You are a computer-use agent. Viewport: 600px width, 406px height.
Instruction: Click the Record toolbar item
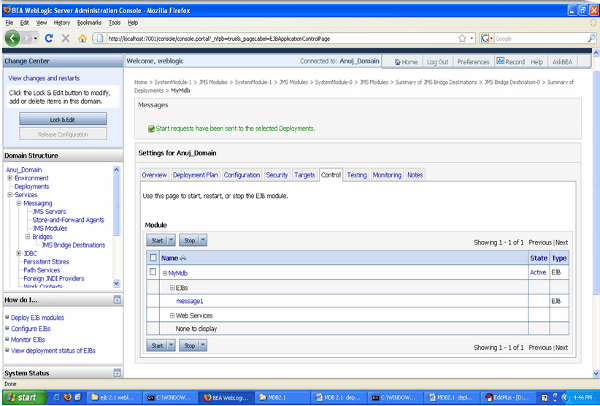click(x=510, y=61)
